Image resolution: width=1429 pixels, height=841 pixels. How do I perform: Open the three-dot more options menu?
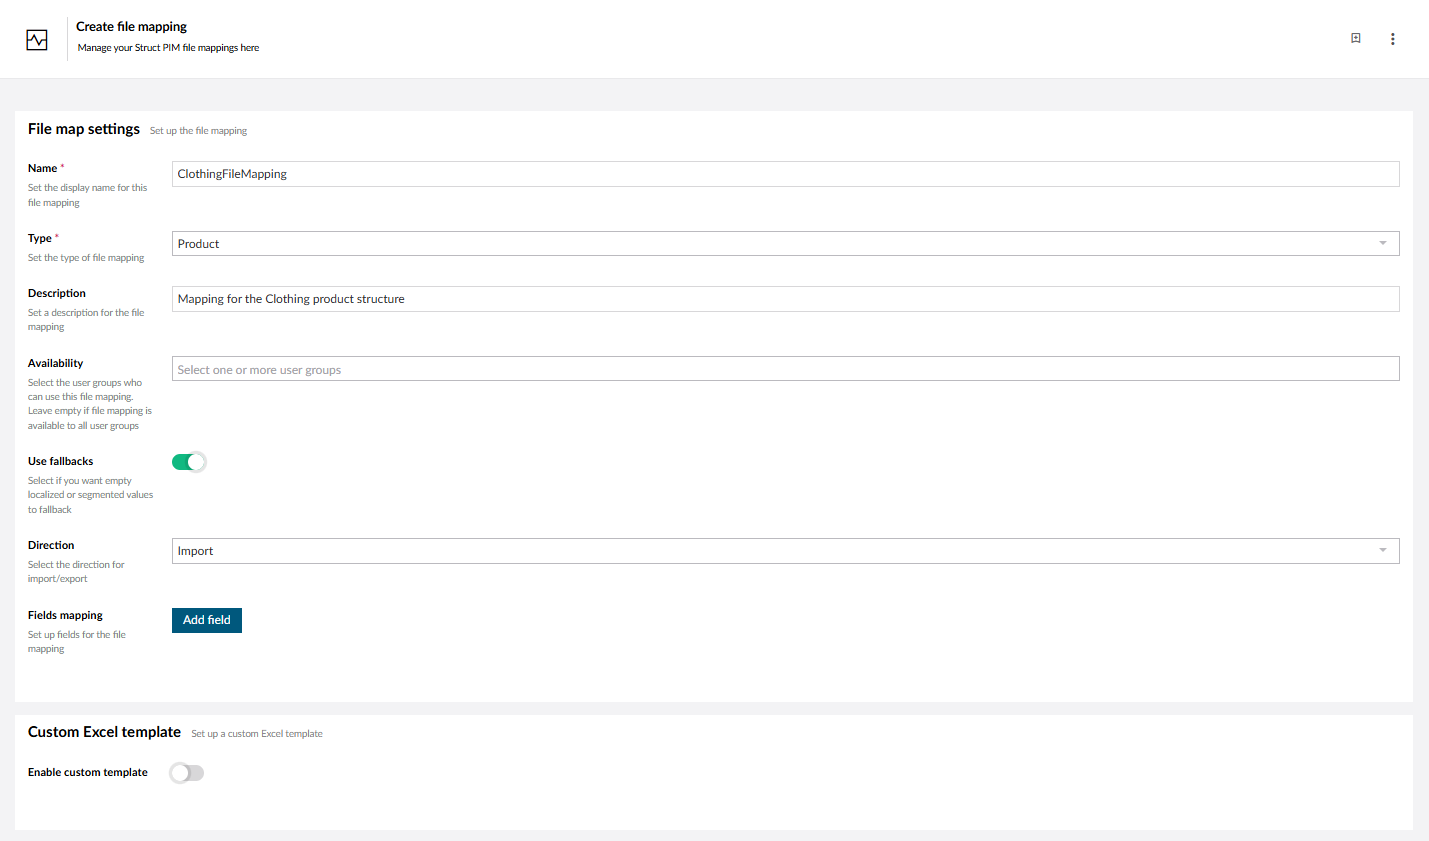(x=1392, y=39)
